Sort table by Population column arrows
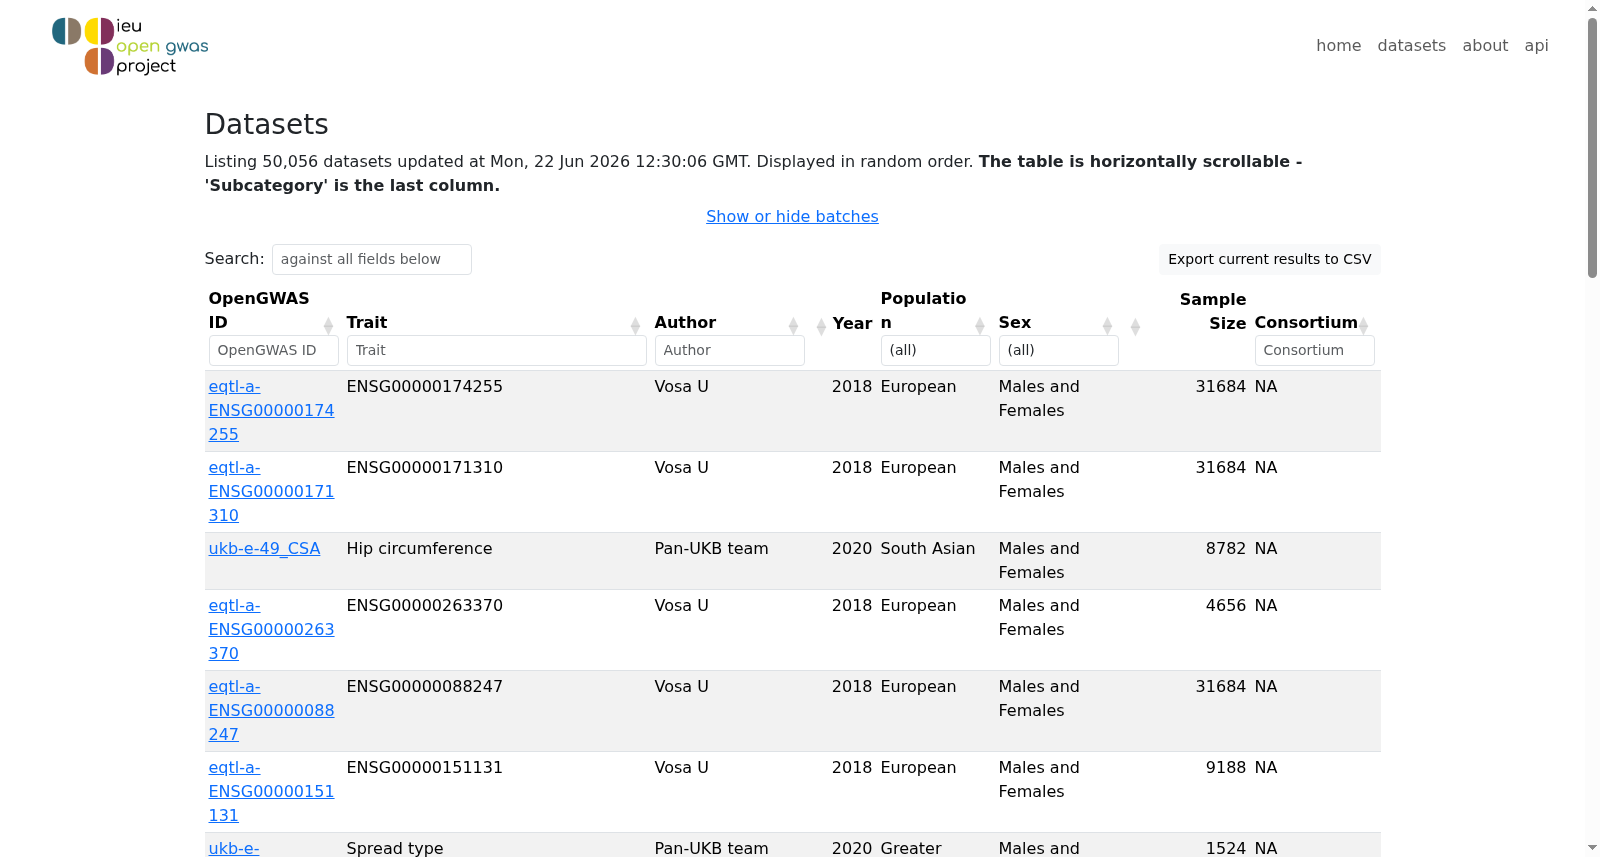 pos(980,325)
